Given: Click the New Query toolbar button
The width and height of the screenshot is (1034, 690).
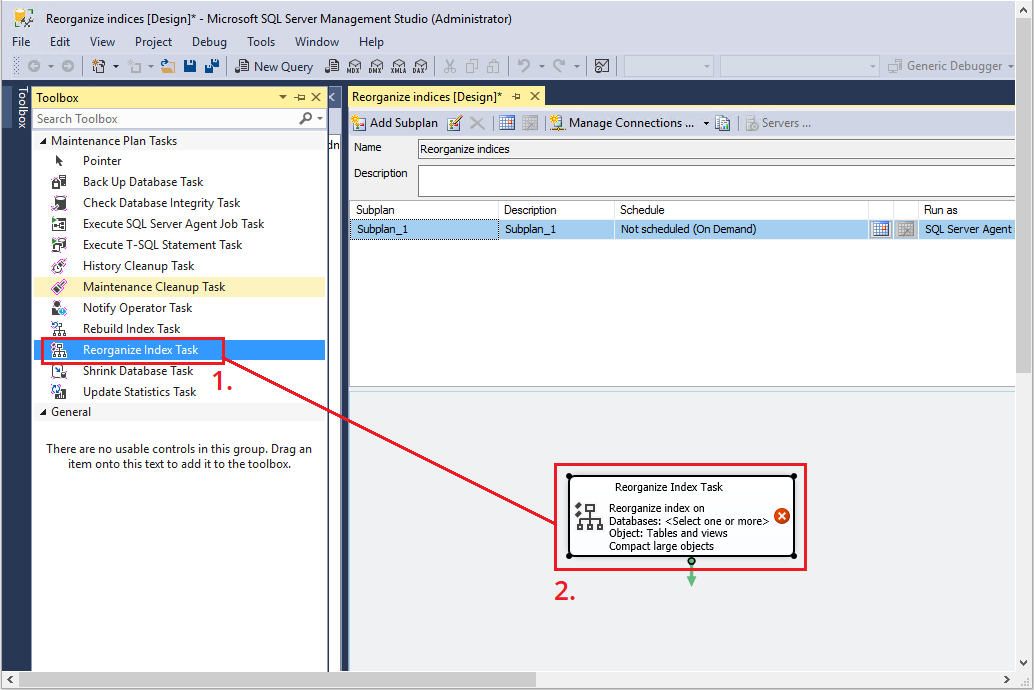Looking at the screenshot, I should click(x=274, y=66).
